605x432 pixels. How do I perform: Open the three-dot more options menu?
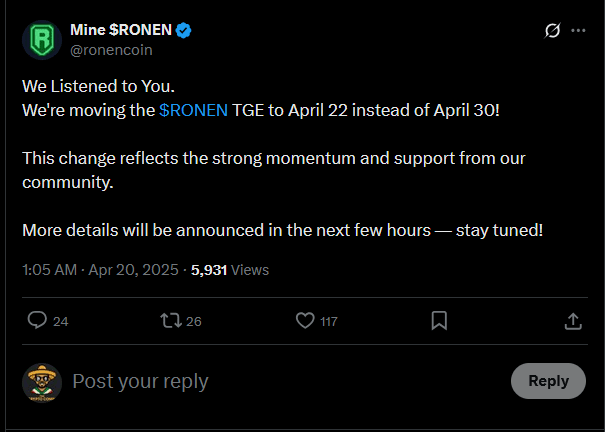pos(578,31)
